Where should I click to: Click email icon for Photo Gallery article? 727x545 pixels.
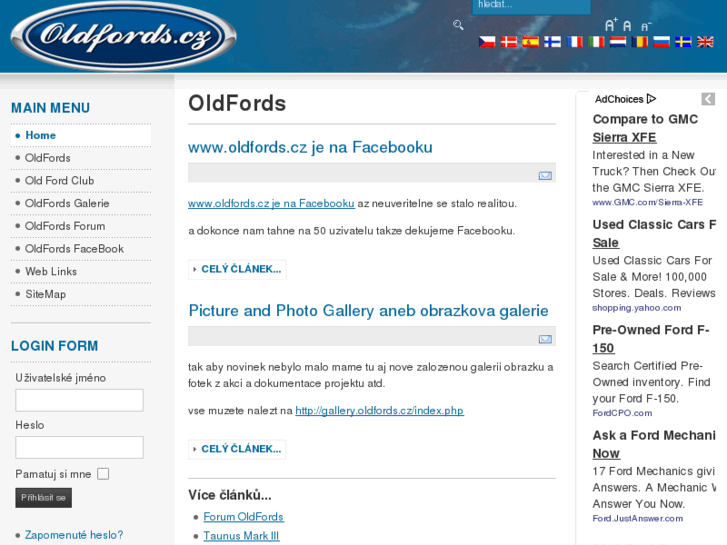545,340
